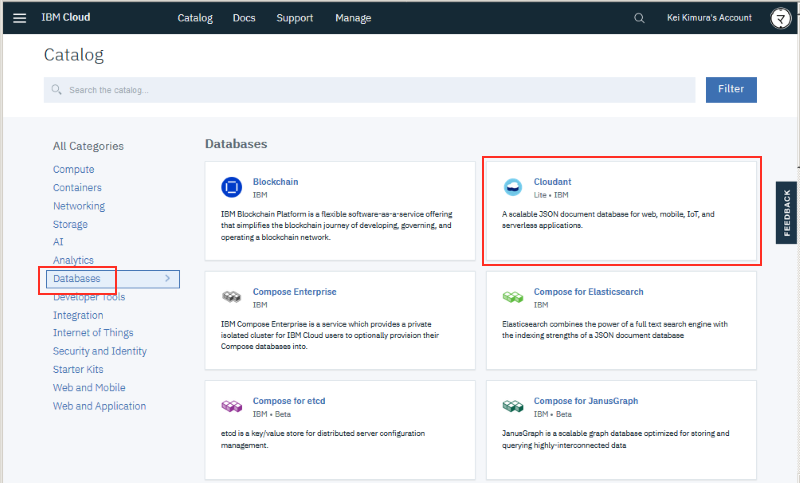Click the Search the catalog field
800x483 pixels.
[x=370, y=90]
